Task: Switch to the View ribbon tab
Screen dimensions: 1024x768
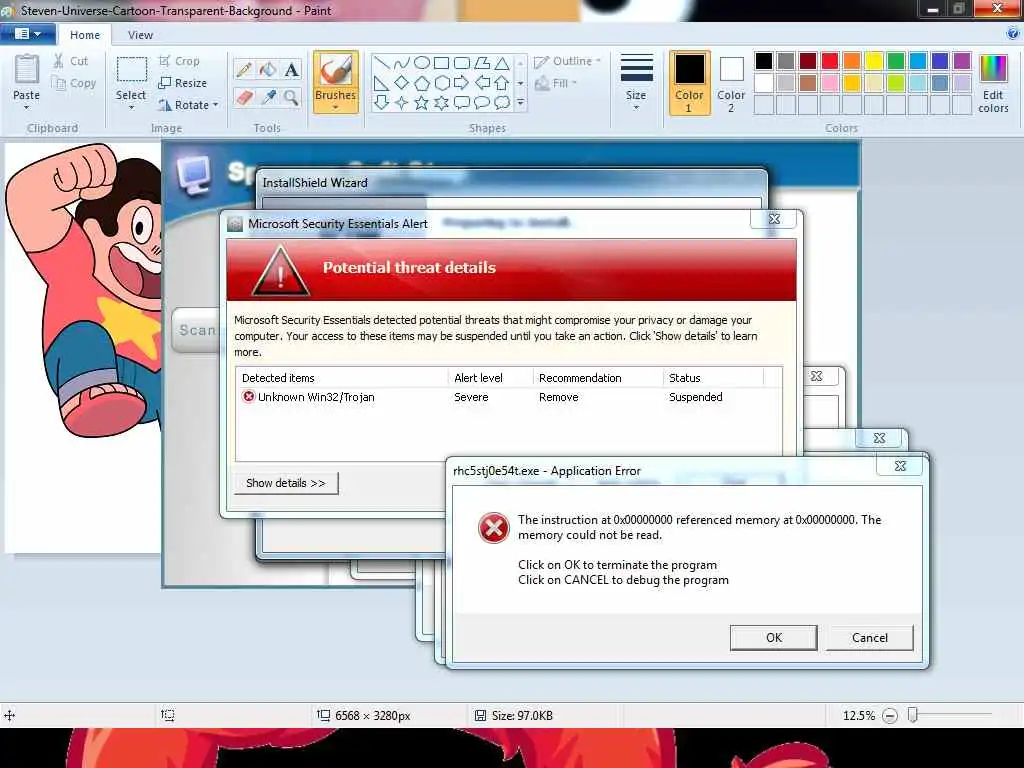Action: click(140, 35)
